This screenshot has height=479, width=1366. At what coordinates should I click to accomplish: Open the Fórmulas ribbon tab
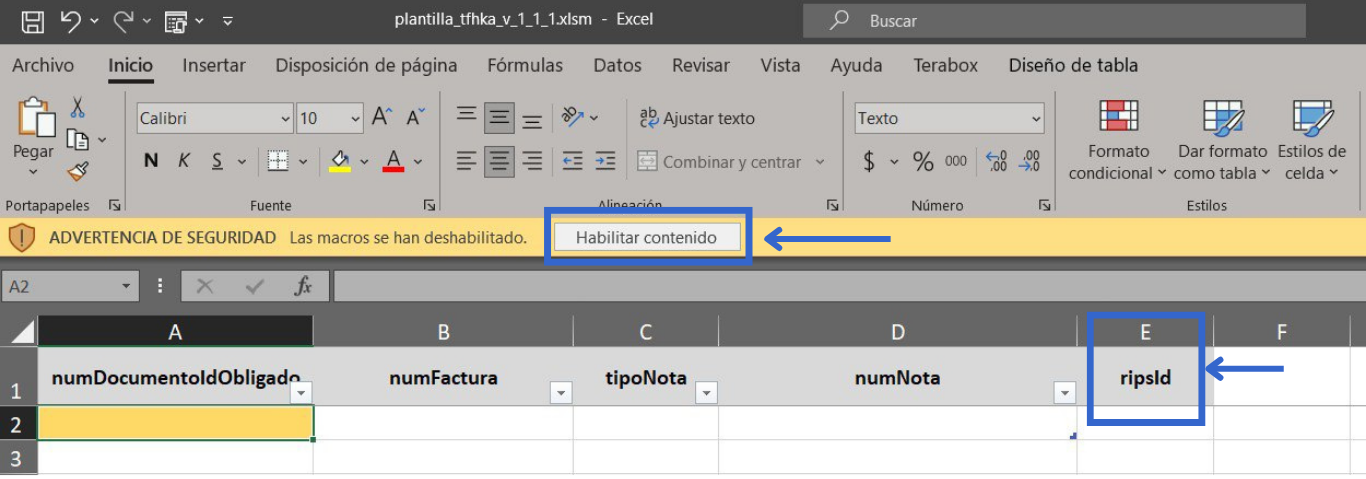pos(525,65)
